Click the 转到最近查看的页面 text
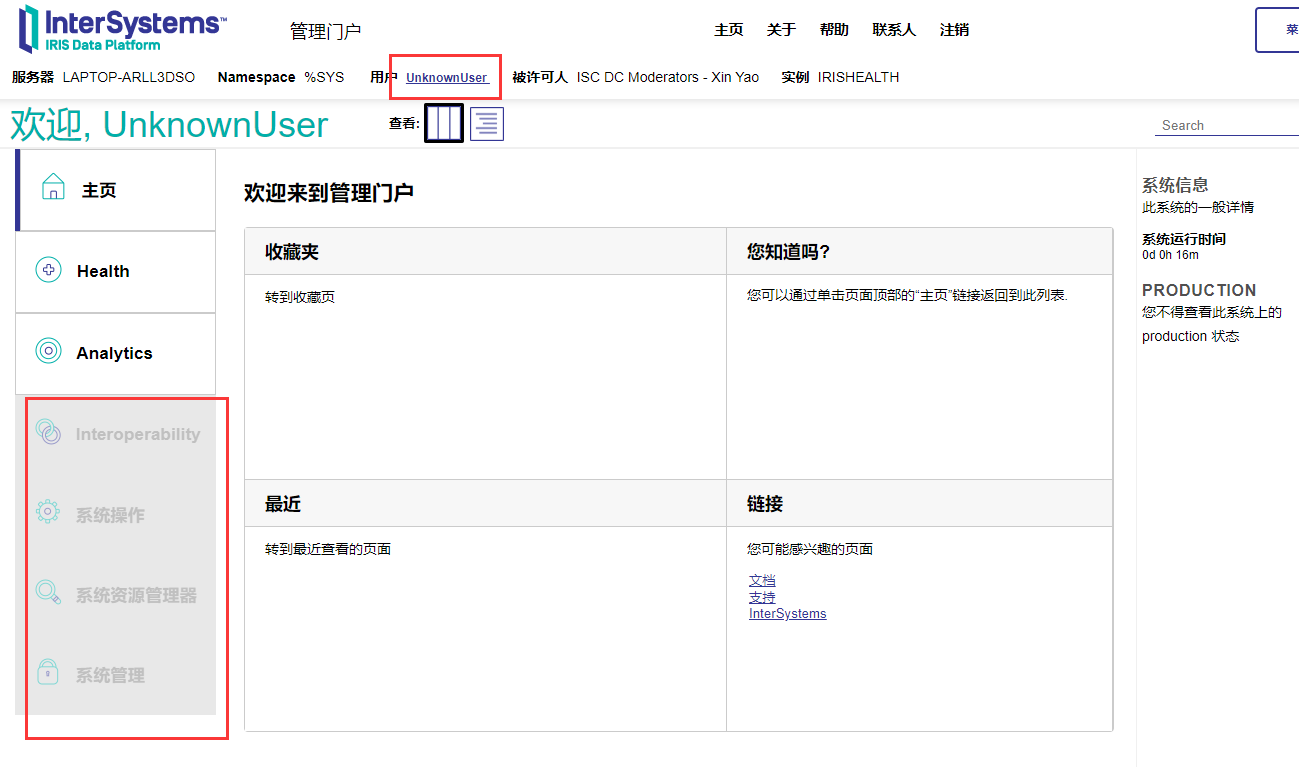1299x767 pixels. 328,549
